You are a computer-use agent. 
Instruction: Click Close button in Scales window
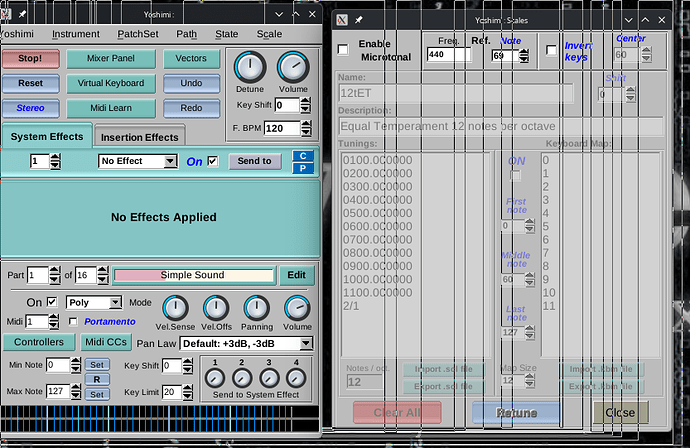620,413
